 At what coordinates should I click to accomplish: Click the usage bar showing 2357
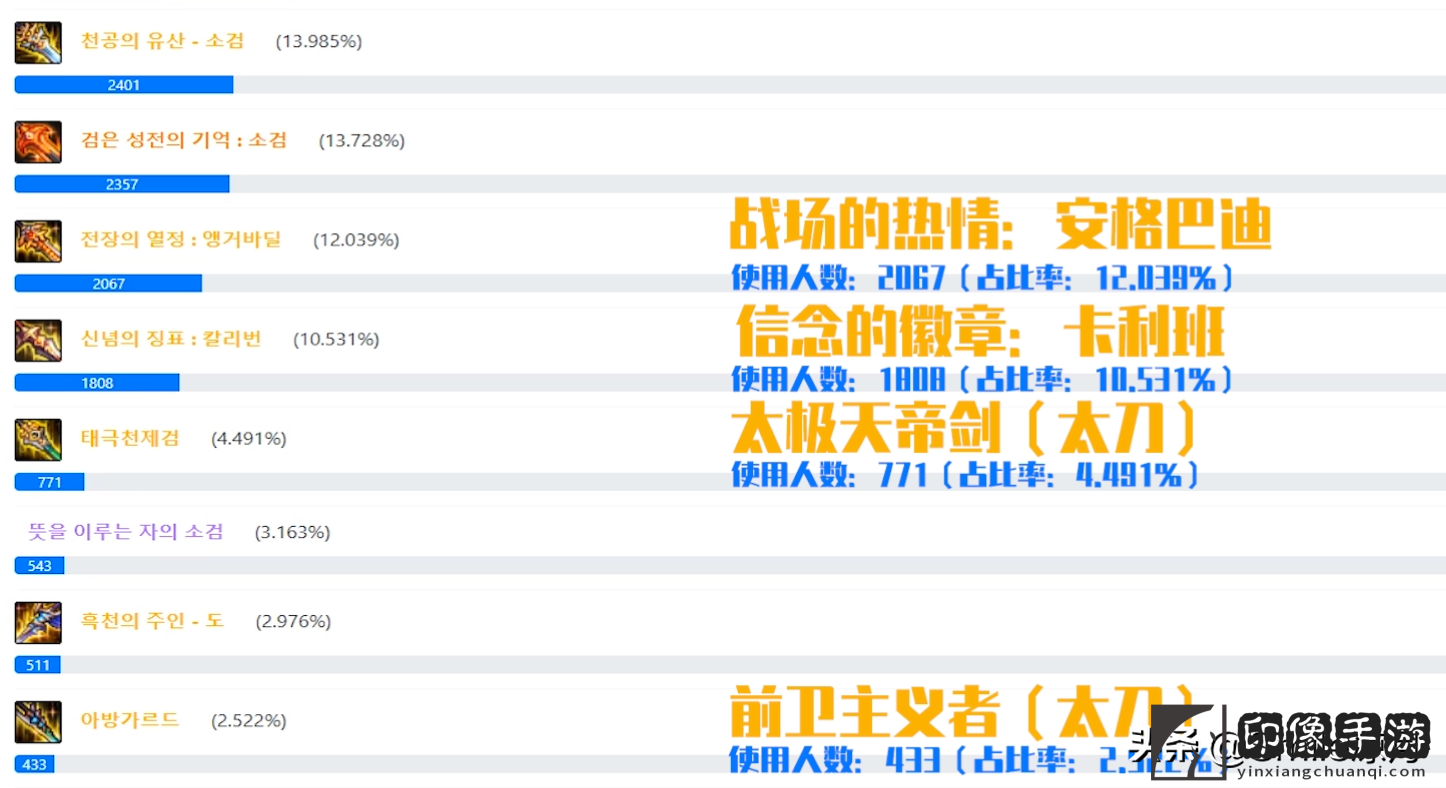[122, 184]
